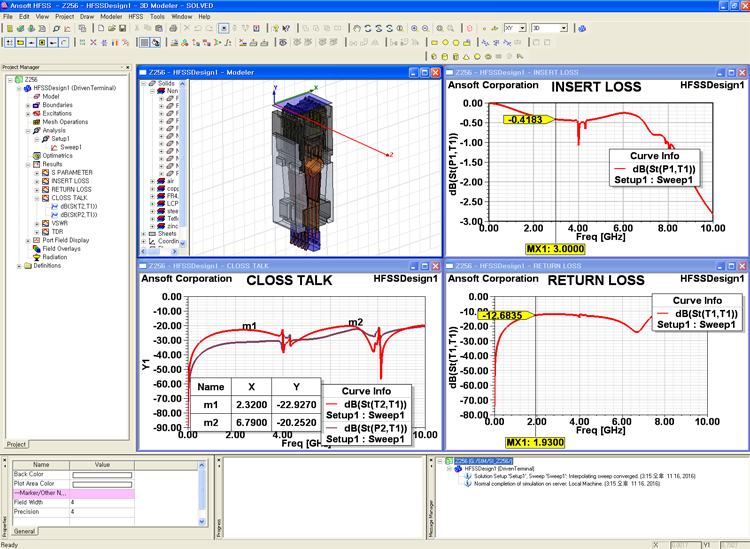
Task: Expand the Sheets node in modeler tree
Action: point(143,234)
